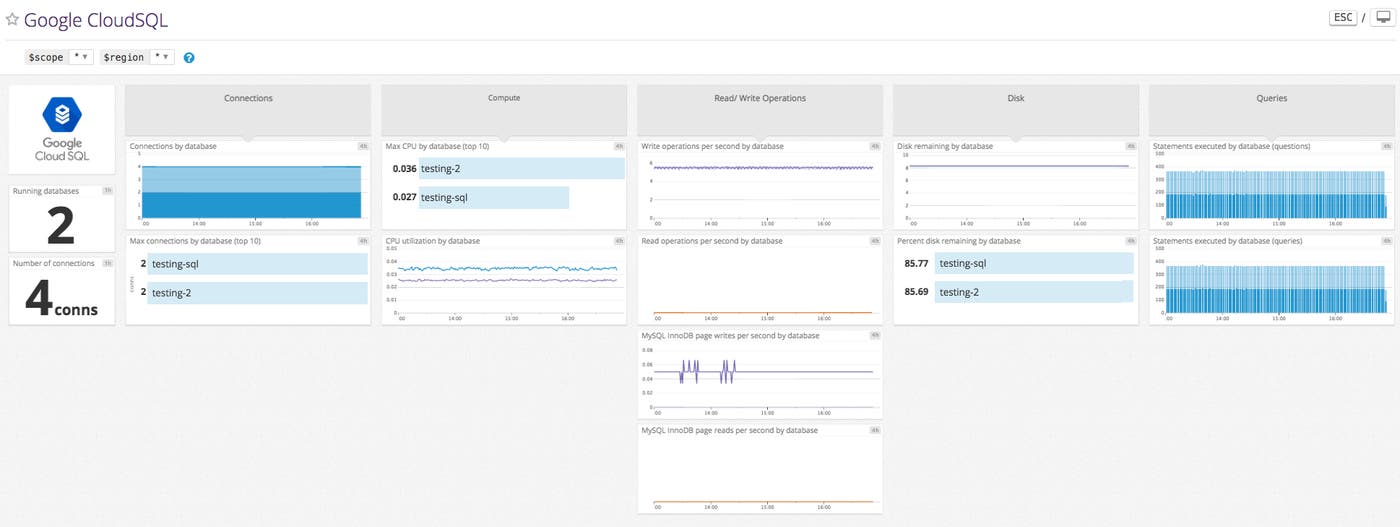
Task: Click the 4h badge on Max connections by database
Action: coord(363,241)
